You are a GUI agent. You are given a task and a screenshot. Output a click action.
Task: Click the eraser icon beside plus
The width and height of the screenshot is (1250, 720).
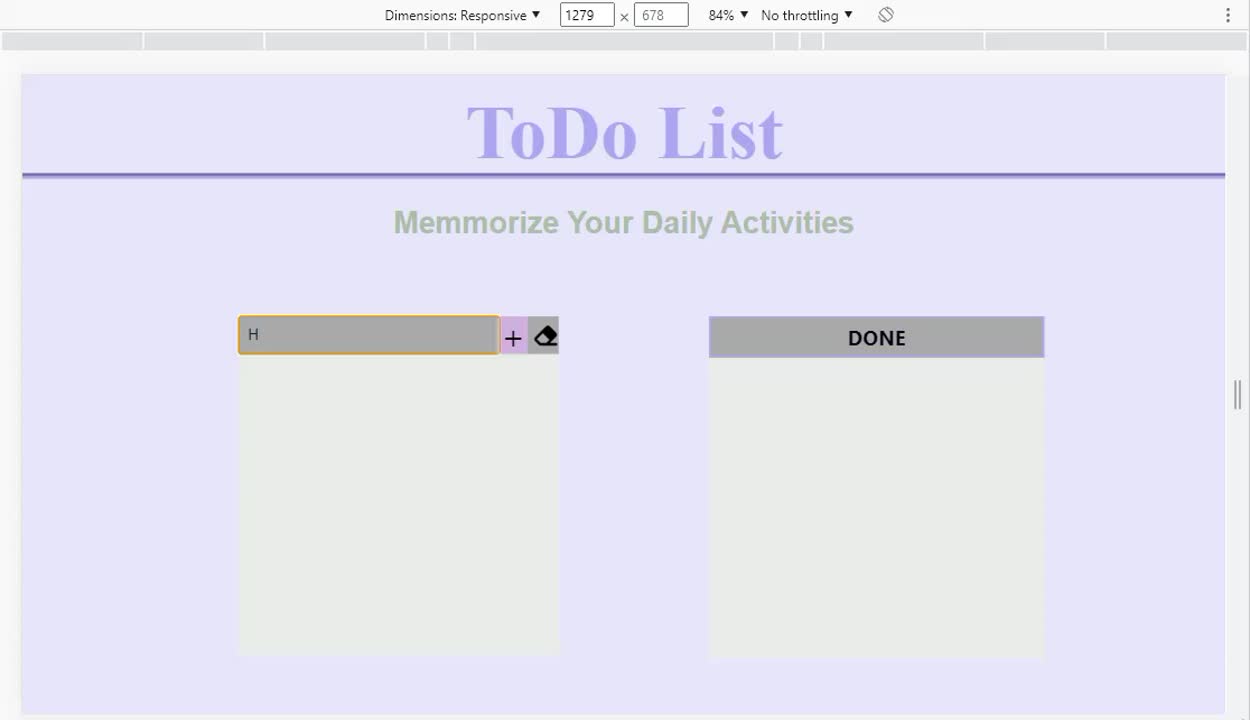pos(545,336)
